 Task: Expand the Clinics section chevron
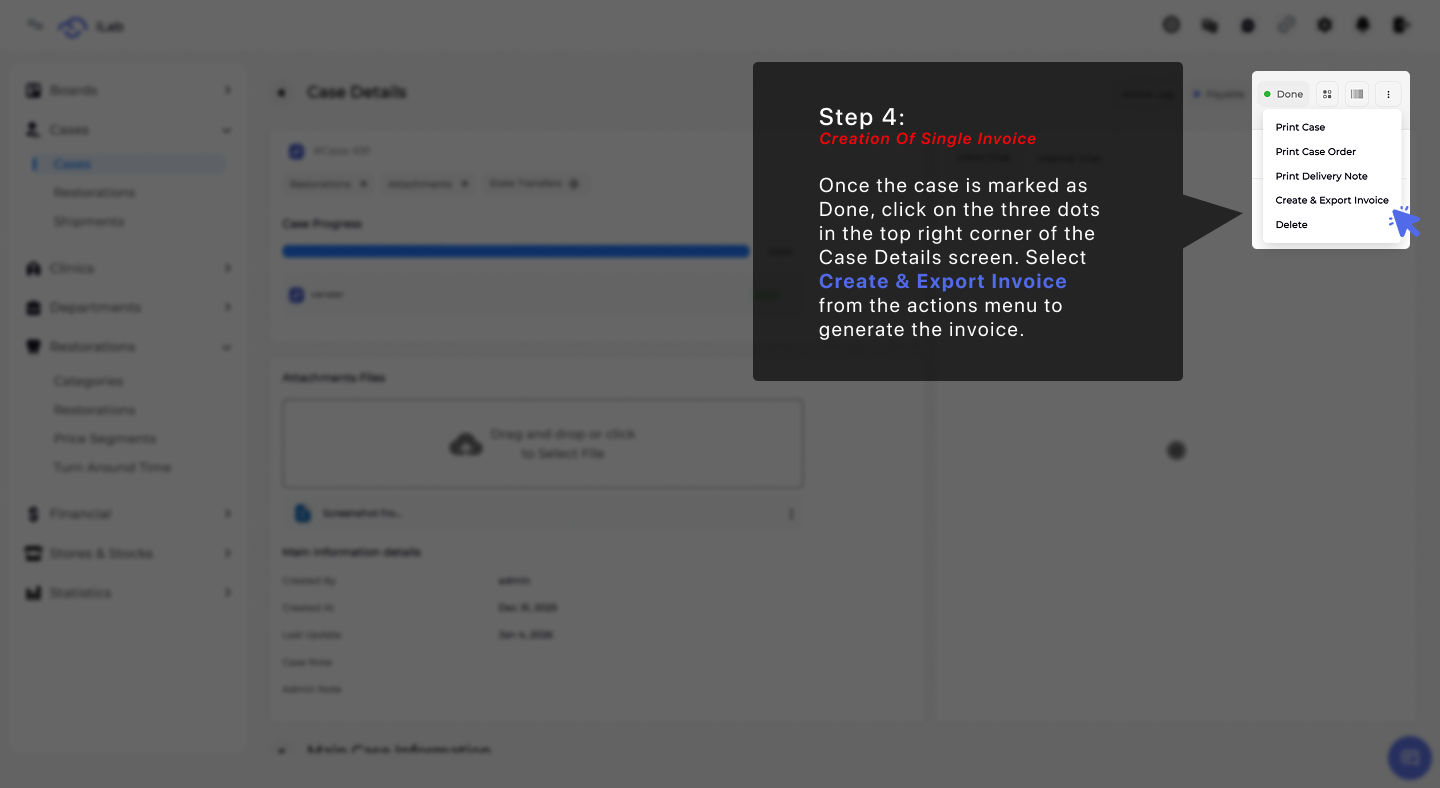point(228,268)
